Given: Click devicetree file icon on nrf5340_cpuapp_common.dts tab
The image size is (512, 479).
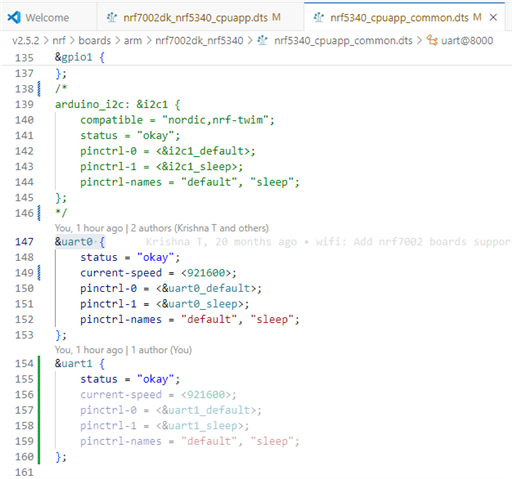Looking at the screenshot, I should (x=319, y=17).
